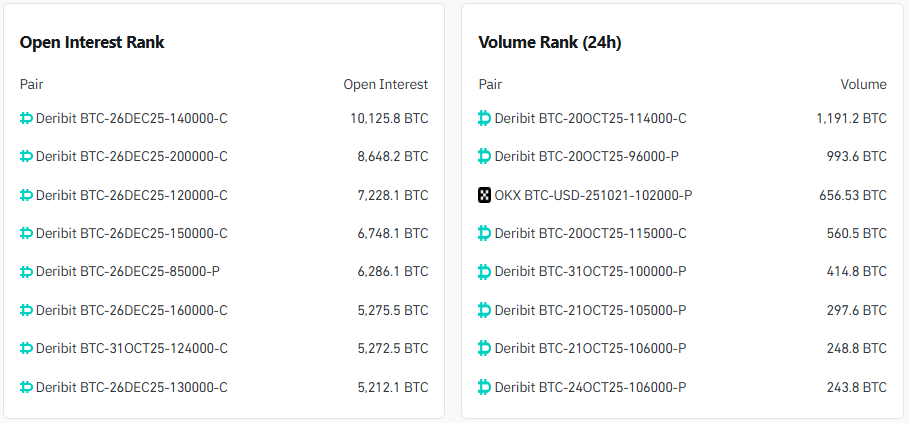The image size is (909, 423).
Task: Open Deribit BTC-26DEC25-150000-C pair
Action: tap(131, 233)
